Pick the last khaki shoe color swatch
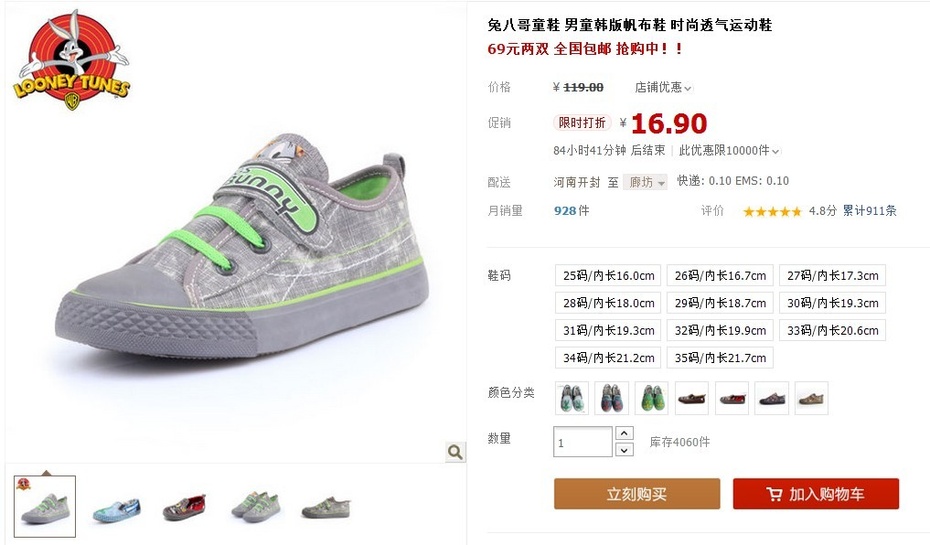This screenshot has height=545, width=930. [811, 398]
